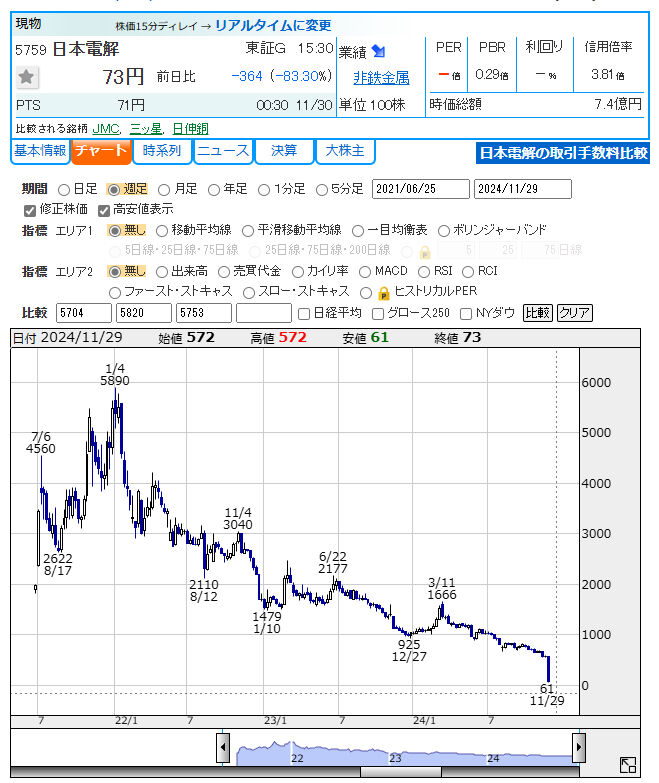Click the 1/4 5890 high label
The height and width of the screenshot is (783, 659).
115,375
